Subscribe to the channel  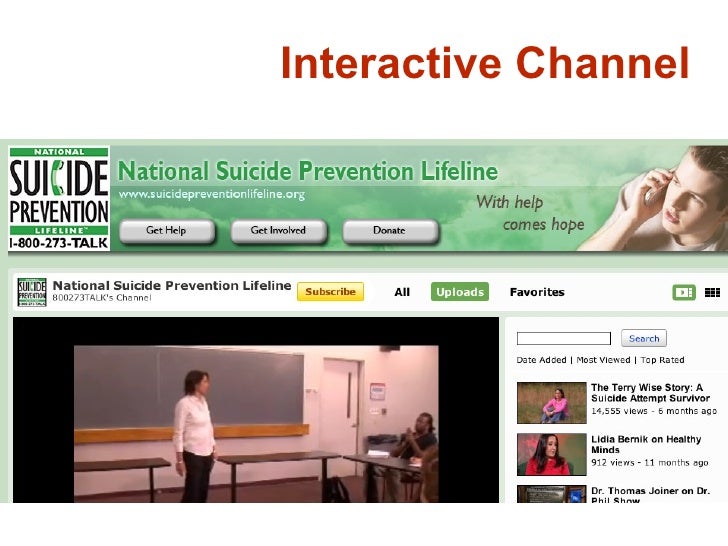click(x=330, y=292)
